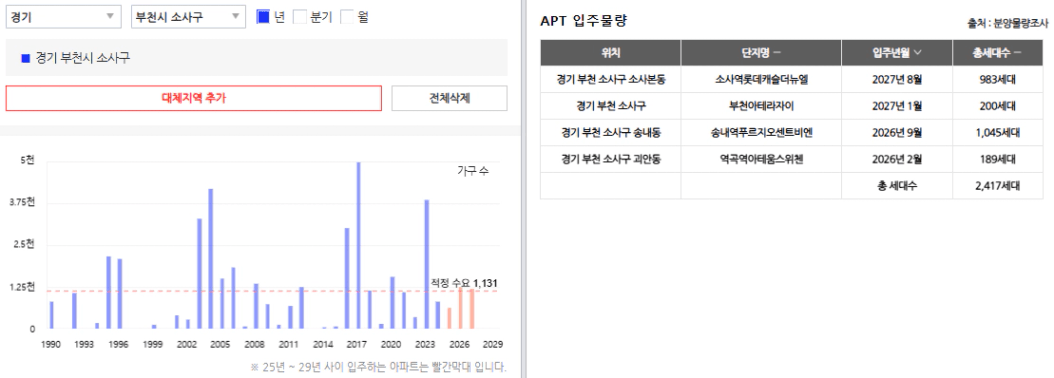Open the 경기 province dropdown
The width and height of the screenshot is (1054, 378).
point(63,17)
